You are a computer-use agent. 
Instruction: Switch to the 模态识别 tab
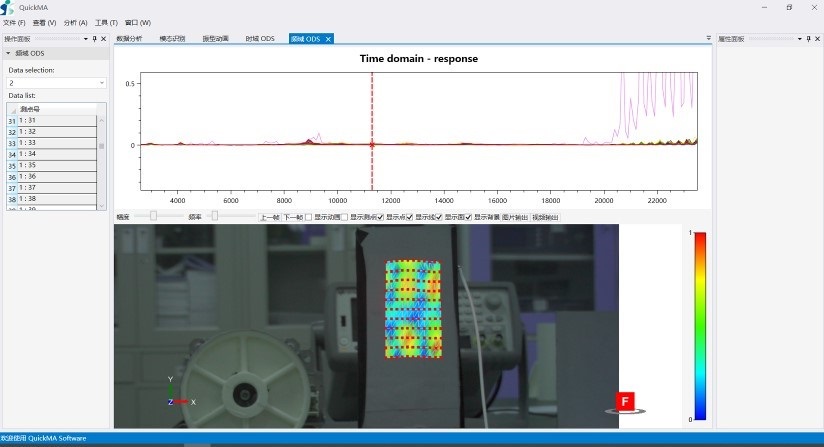(x=172, y=39)
